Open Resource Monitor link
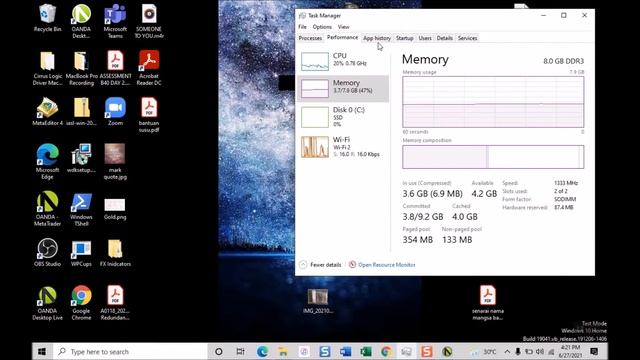The image size is (640, 360). tap(382, 264)
